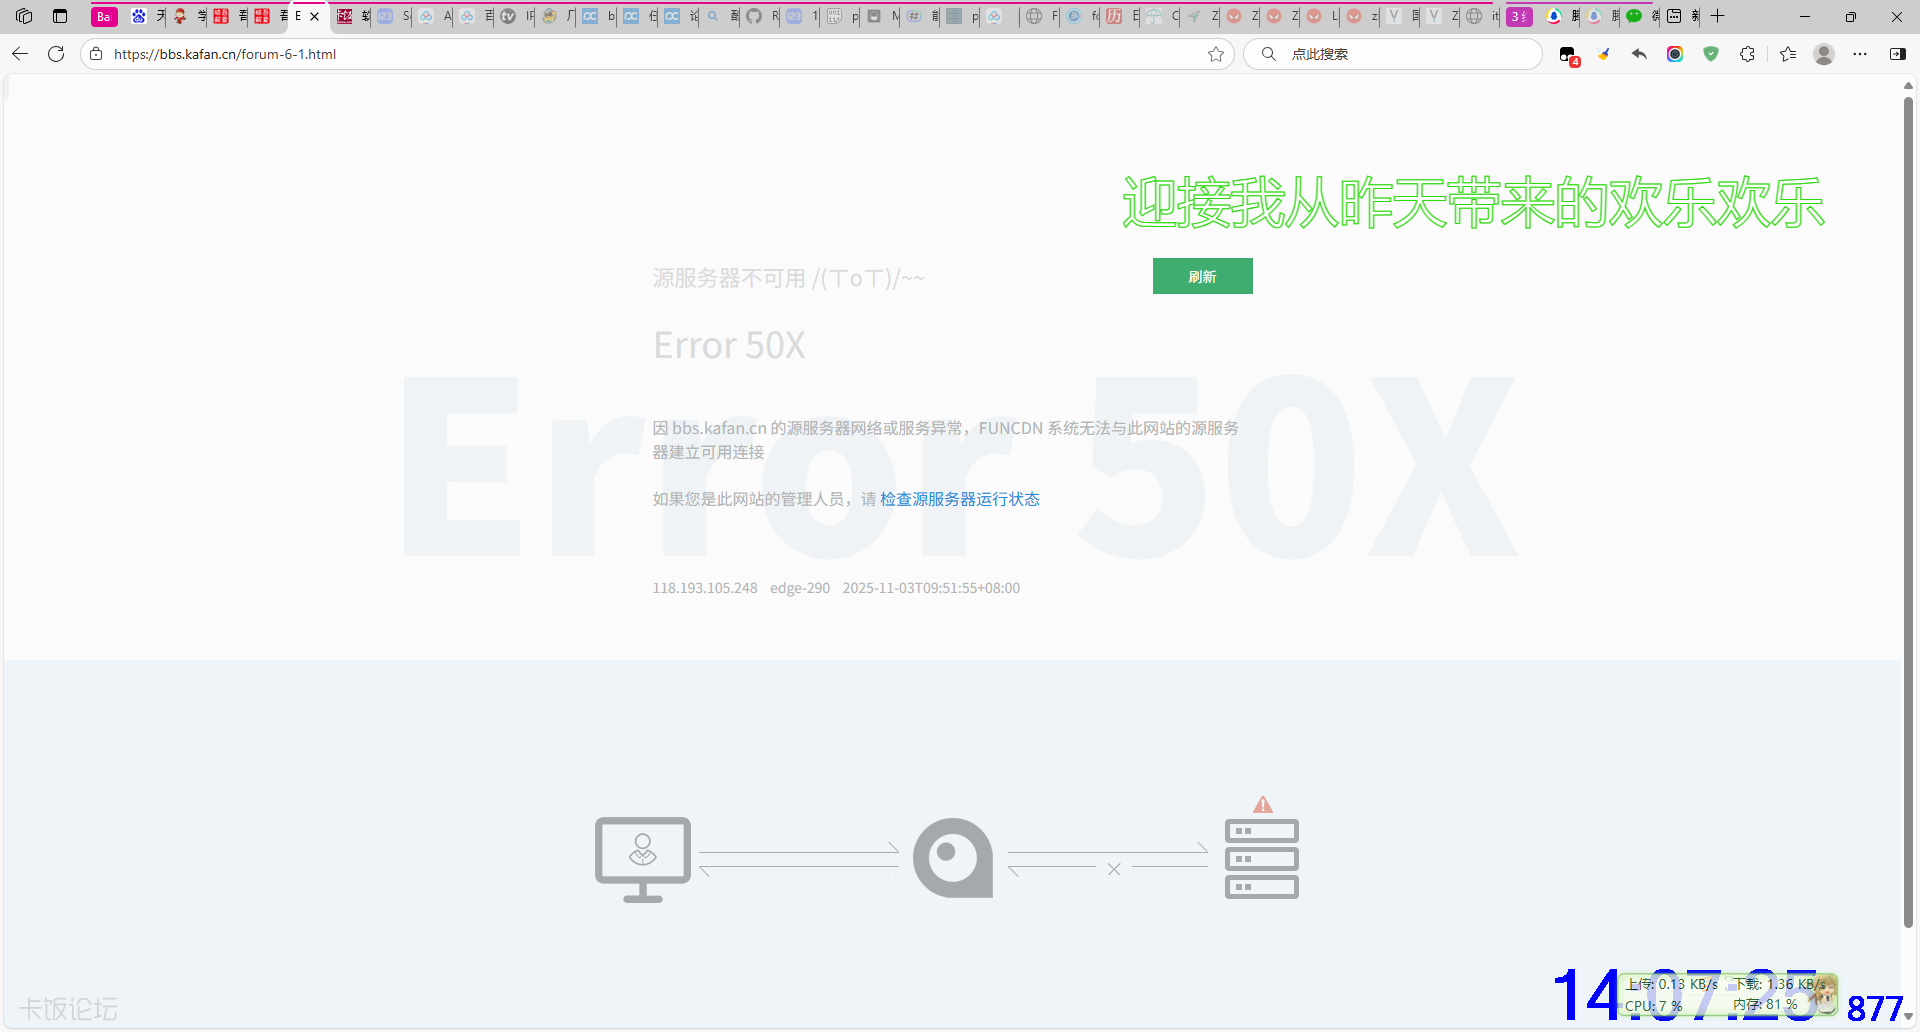Click the green 刷新 refresh button
The width and height of the screenshot is (1920, 1032).
pyautogui.click(x=1202, y=277)
